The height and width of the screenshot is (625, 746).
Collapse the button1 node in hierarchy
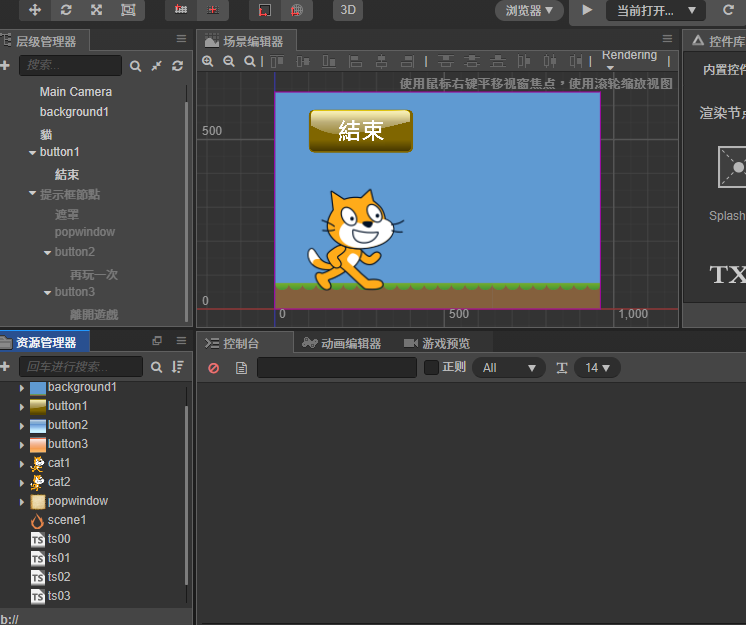(x=32, y=153)
